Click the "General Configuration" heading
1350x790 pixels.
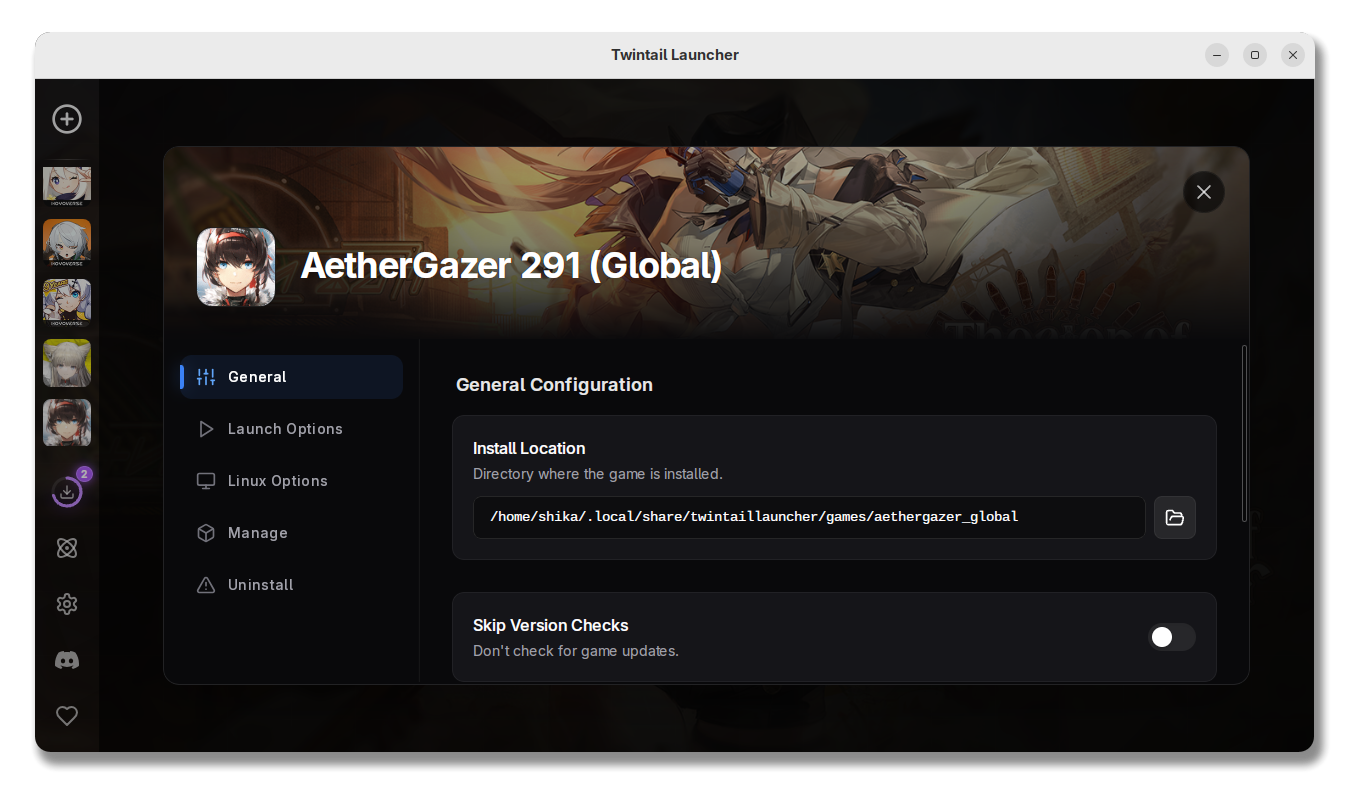click(x=554, y=385)
